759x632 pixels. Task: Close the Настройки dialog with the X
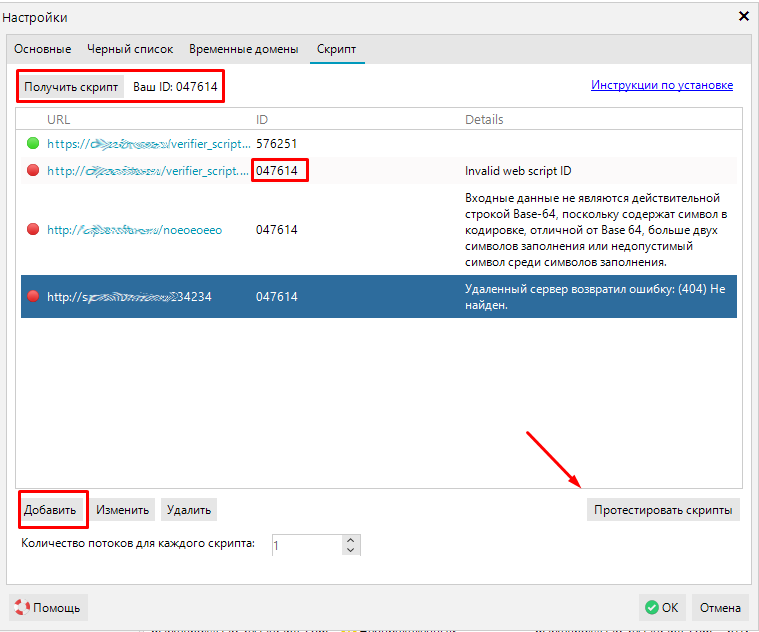[744, 16]
